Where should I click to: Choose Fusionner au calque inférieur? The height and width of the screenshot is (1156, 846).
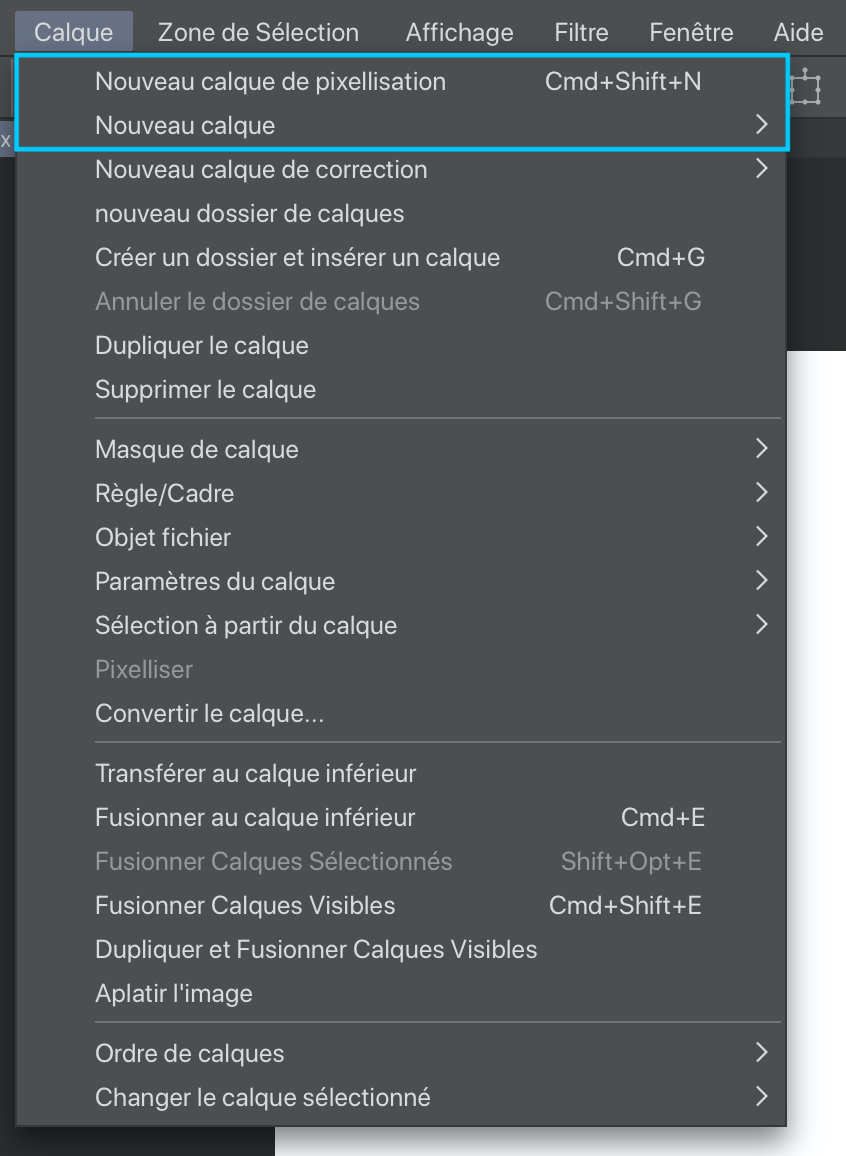click(255, 818)
